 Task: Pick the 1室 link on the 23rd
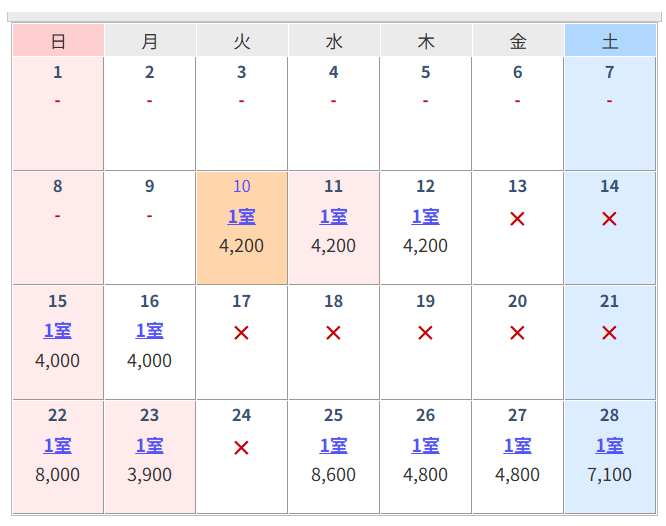[149, 445]
